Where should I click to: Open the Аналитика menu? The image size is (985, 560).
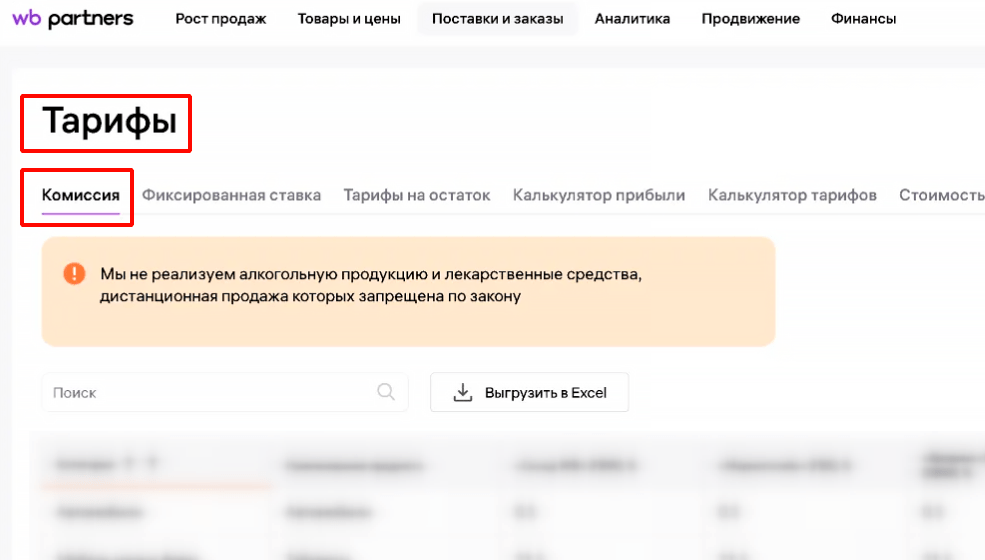click(x=632, y=19)
